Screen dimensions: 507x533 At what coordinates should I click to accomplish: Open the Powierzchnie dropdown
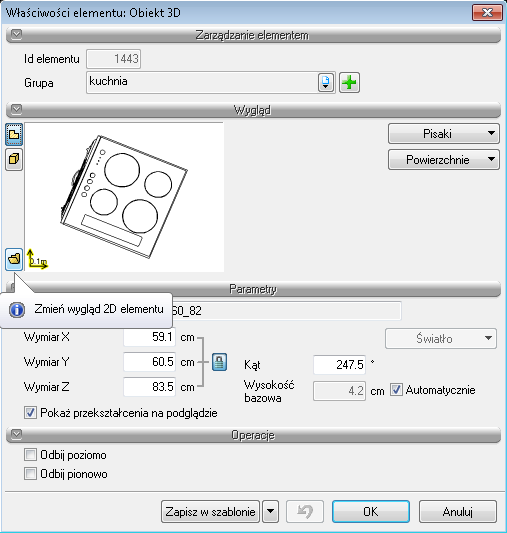pos(444,159)
